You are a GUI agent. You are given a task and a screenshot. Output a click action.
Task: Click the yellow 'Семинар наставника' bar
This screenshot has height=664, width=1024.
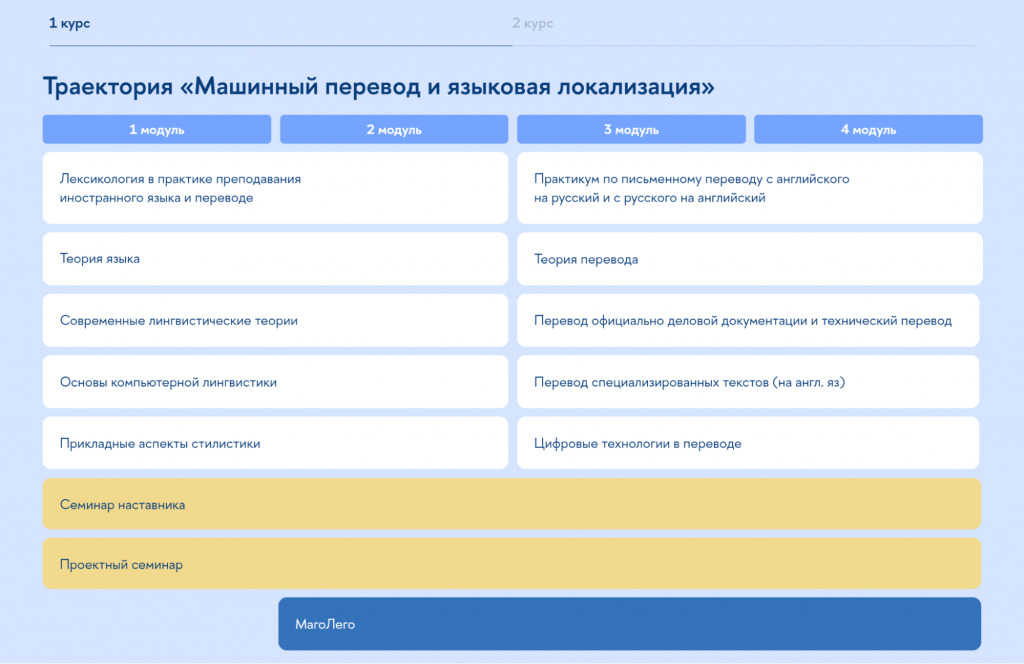512,504
